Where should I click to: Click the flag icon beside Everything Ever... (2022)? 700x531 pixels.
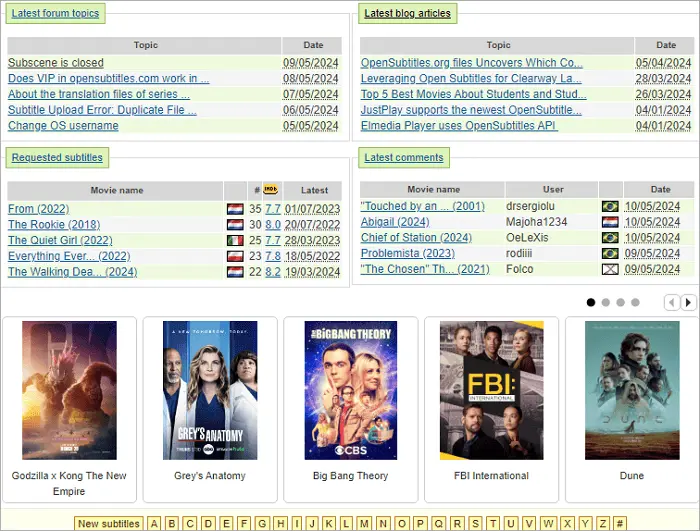(235, 256)
